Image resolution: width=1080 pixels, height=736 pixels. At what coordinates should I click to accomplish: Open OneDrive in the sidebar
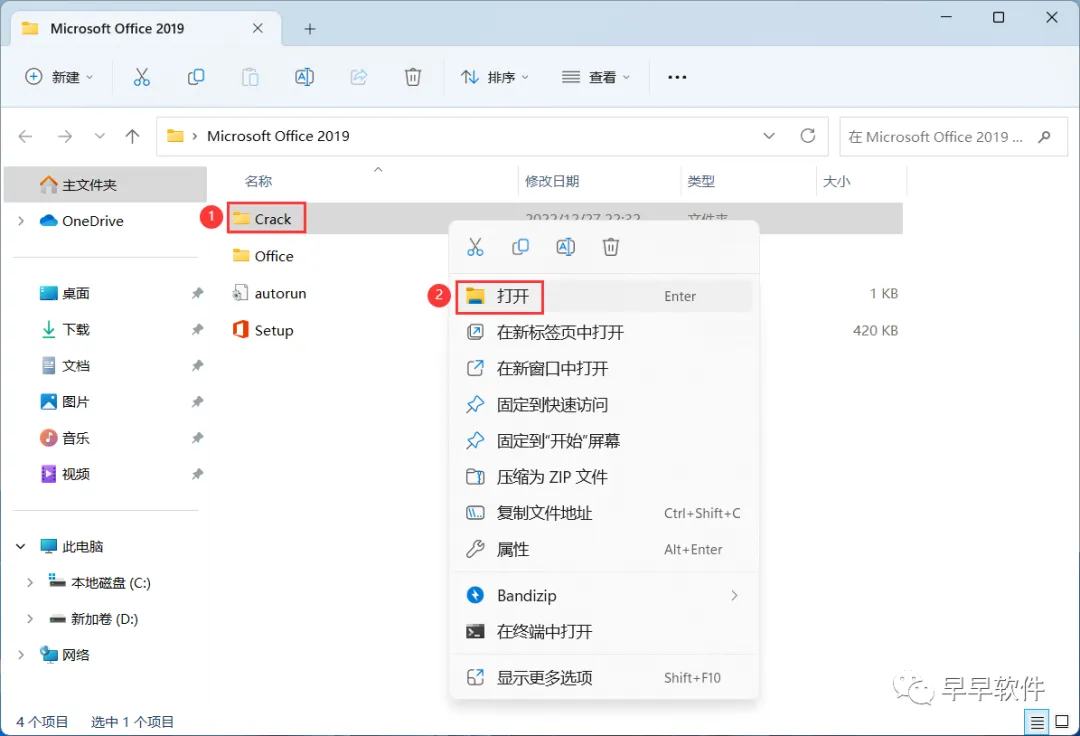(92, 221)
